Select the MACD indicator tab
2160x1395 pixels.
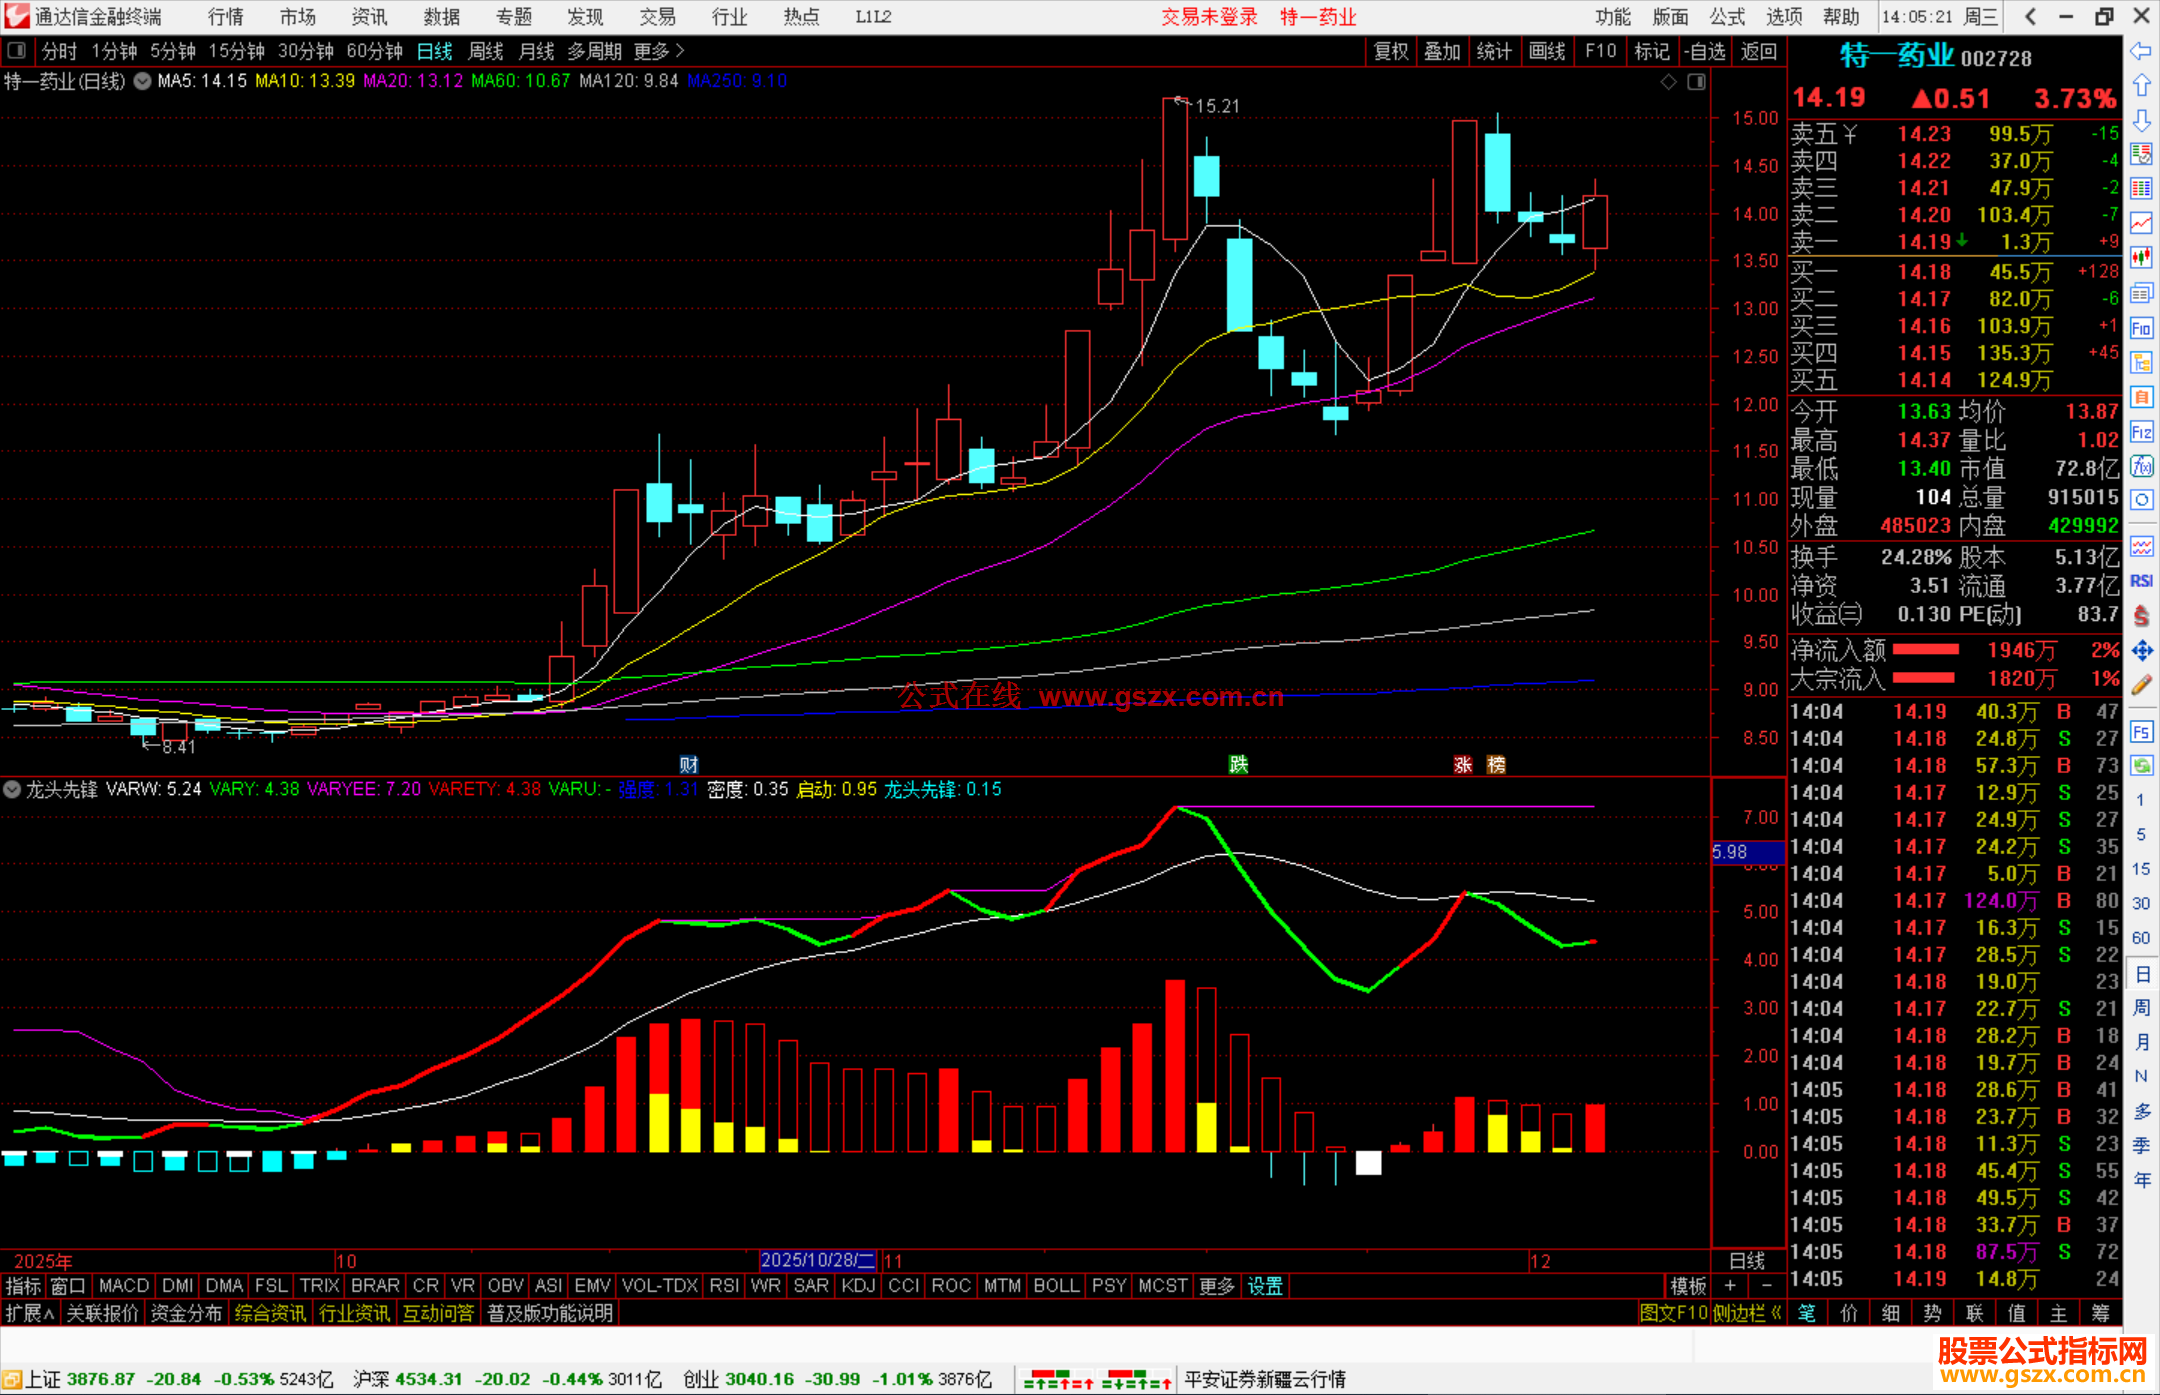124,1286
